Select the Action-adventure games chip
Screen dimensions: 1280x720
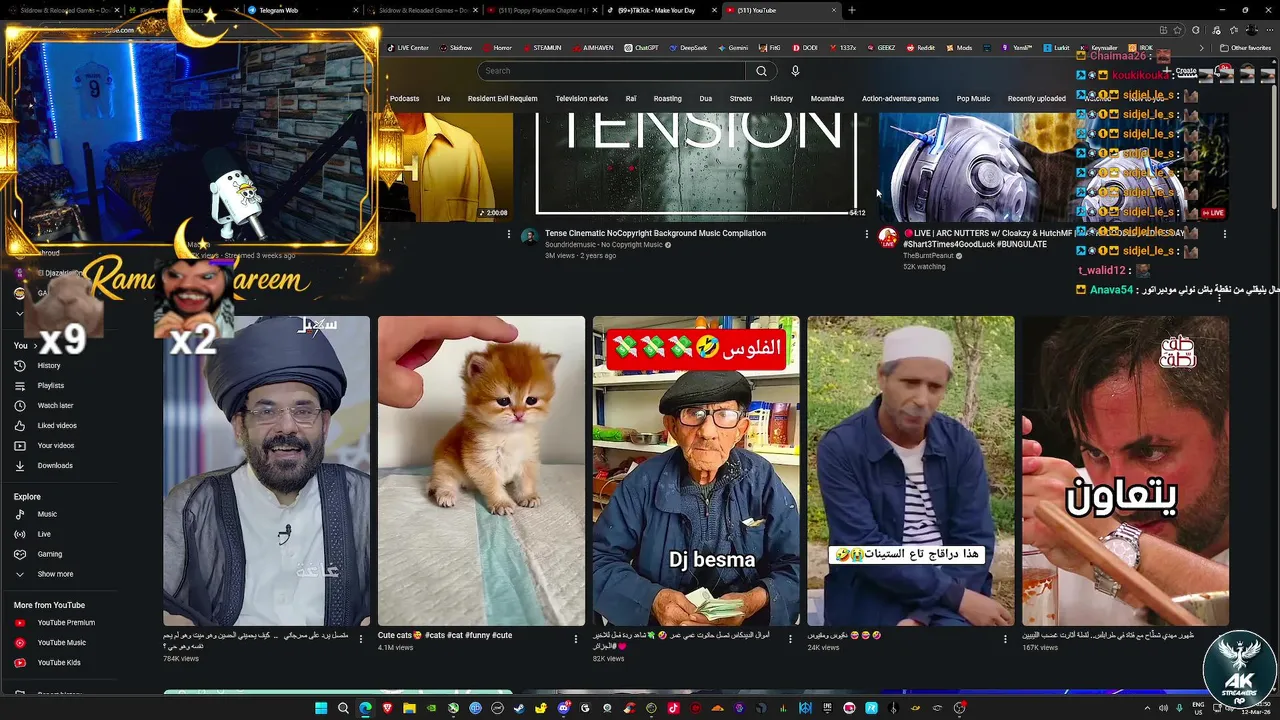point(900,99)
